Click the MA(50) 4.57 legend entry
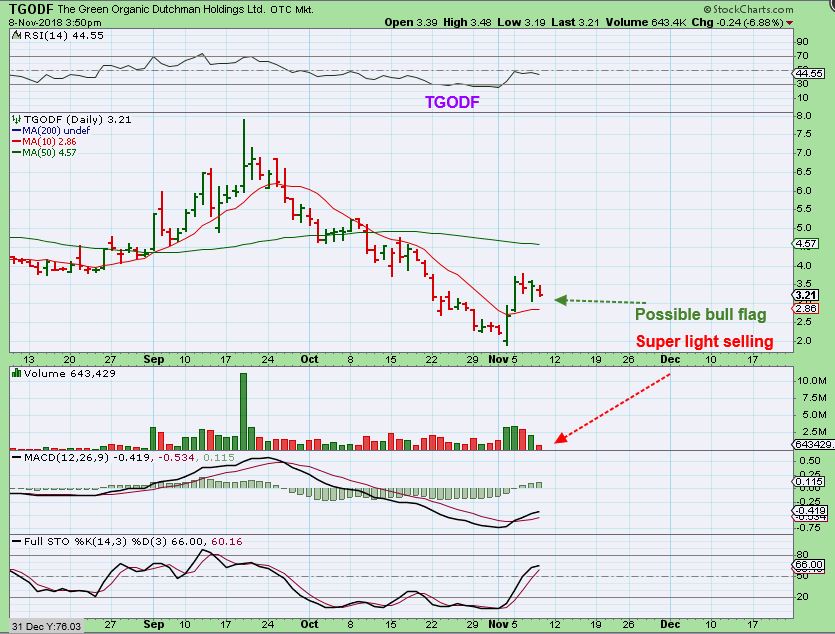This screenshot has width=835, height=634. (x=44, y=152)
